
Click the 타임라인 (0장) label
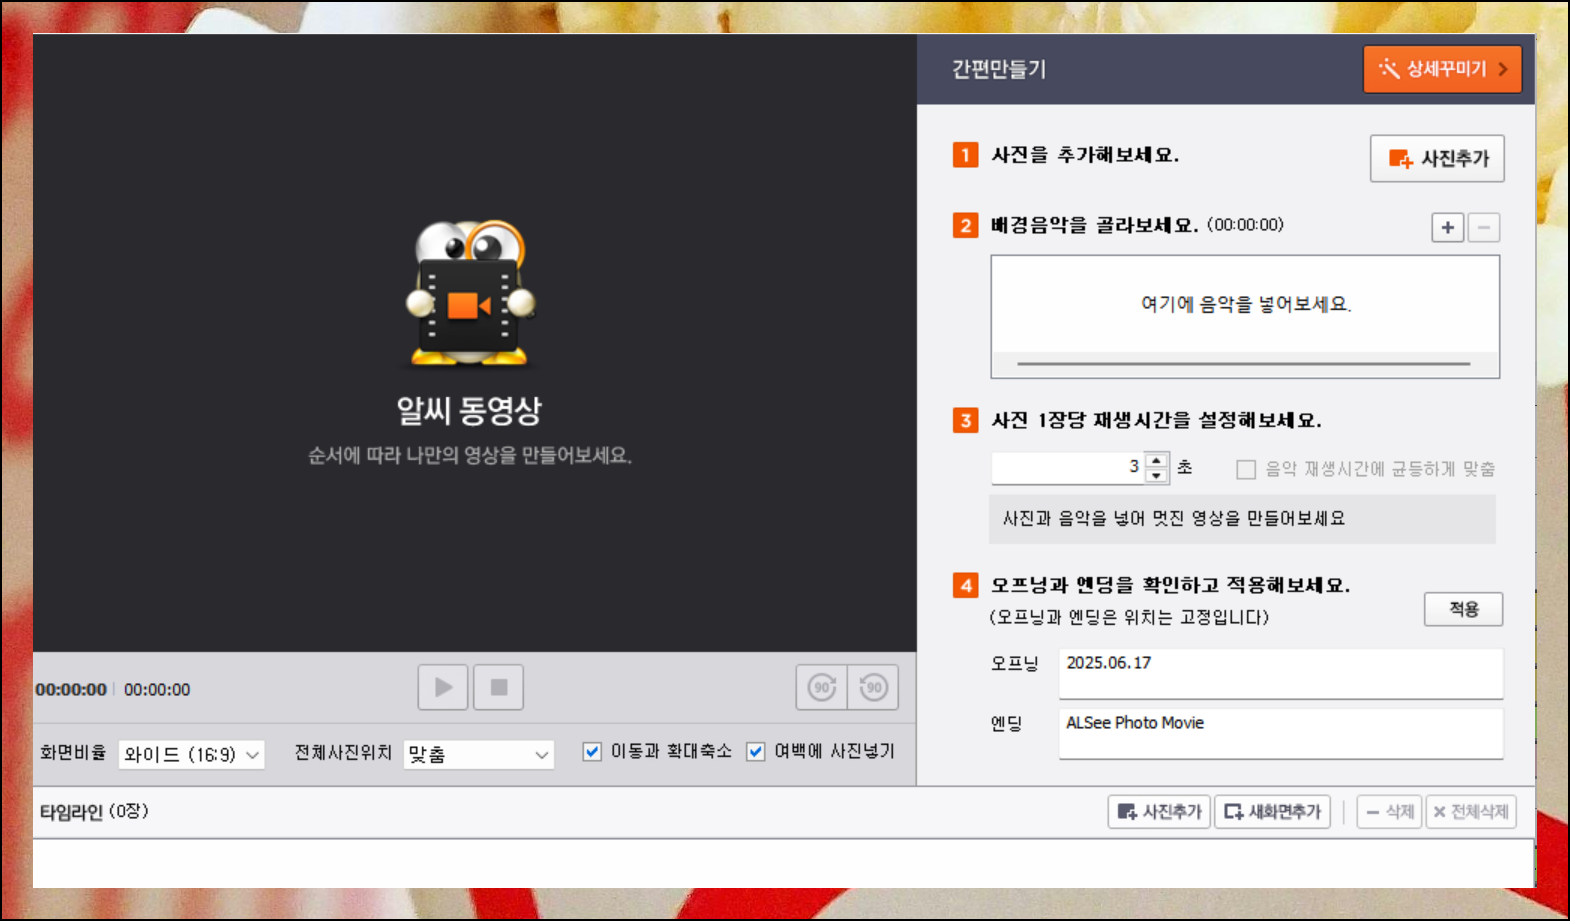click(x=94, y=811)
